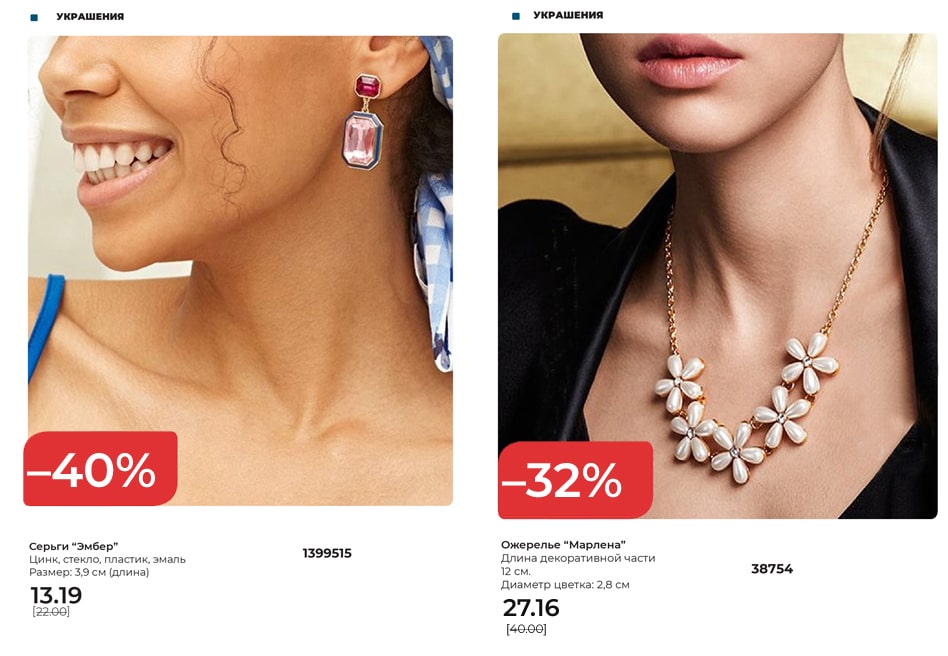Click the crossed-out 40.00 old price
The height and width of the screenshot is (656, 948).
(x=526, y=629)
